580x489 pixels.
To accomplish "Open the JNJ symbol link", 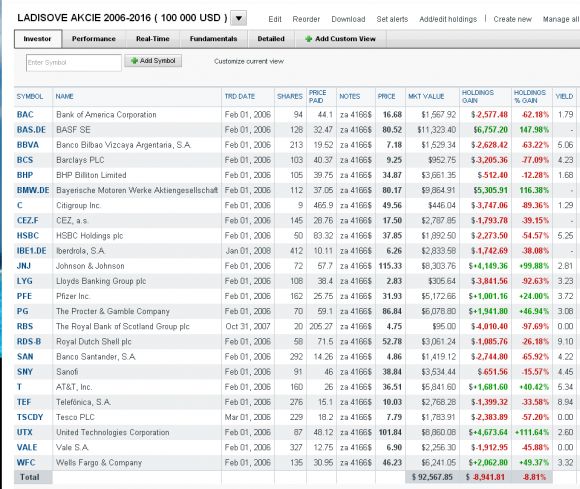I will pos(24,266).
